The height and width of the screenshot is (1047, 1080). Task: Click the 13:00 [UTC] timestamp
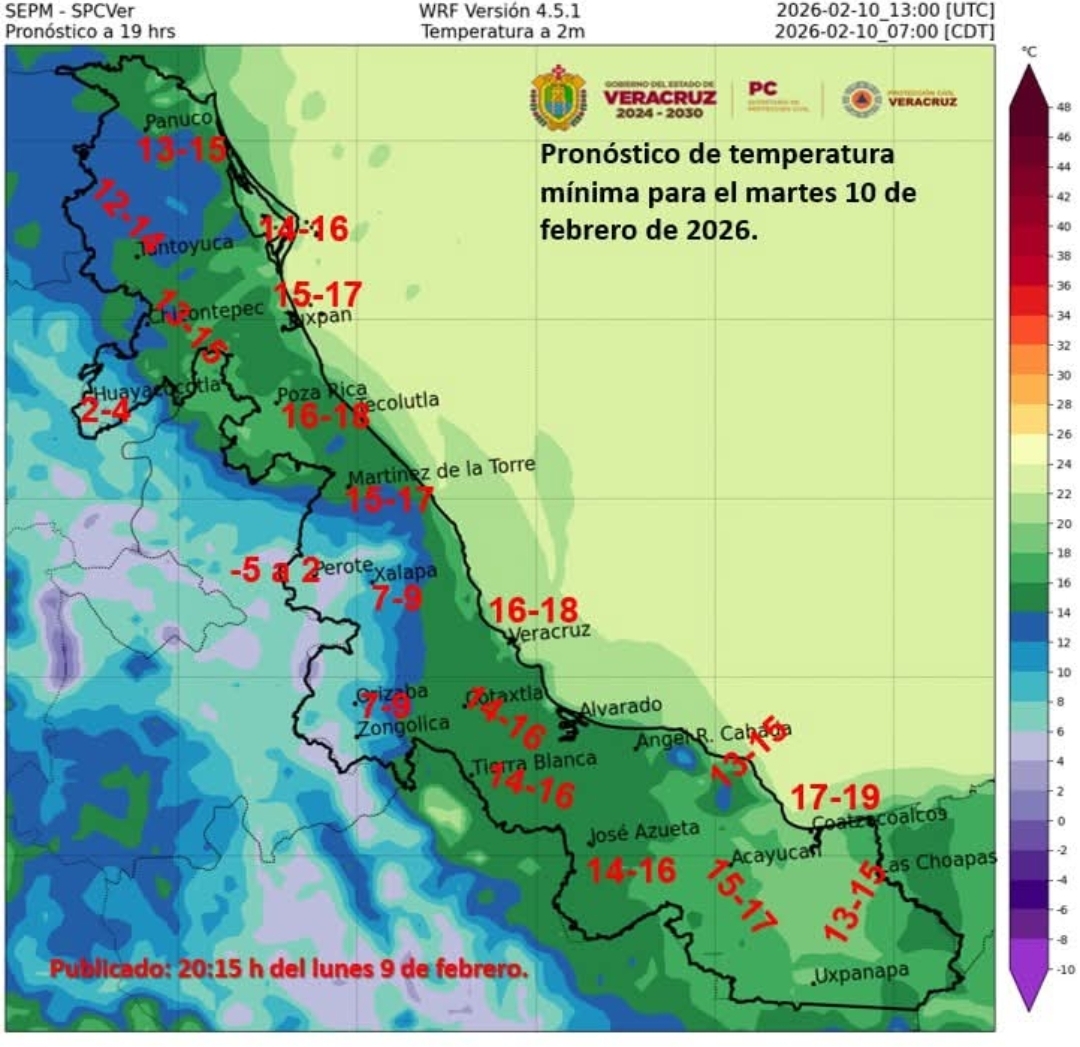click(x=884, y=11)
